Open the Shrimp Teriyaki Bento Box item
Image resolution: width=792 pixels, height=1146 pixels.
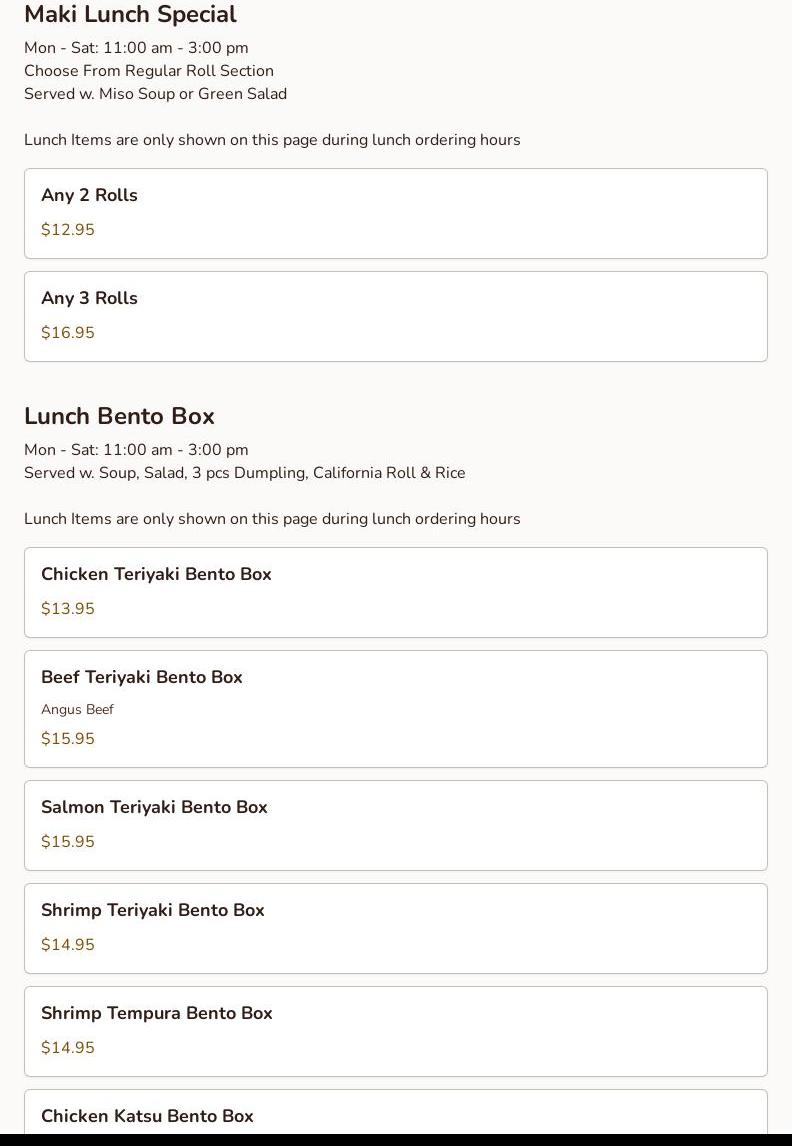395,927
